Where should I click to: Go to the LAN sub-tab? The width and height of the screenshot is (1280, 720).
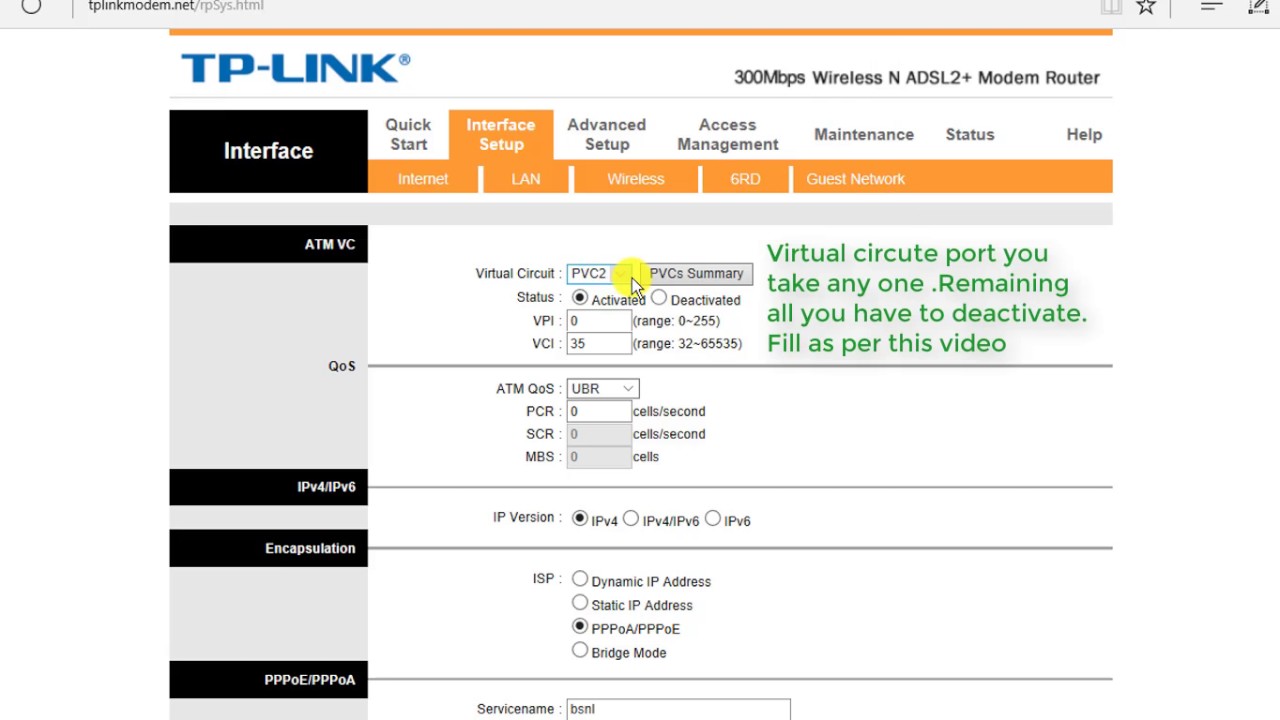[x=526, y=179]
